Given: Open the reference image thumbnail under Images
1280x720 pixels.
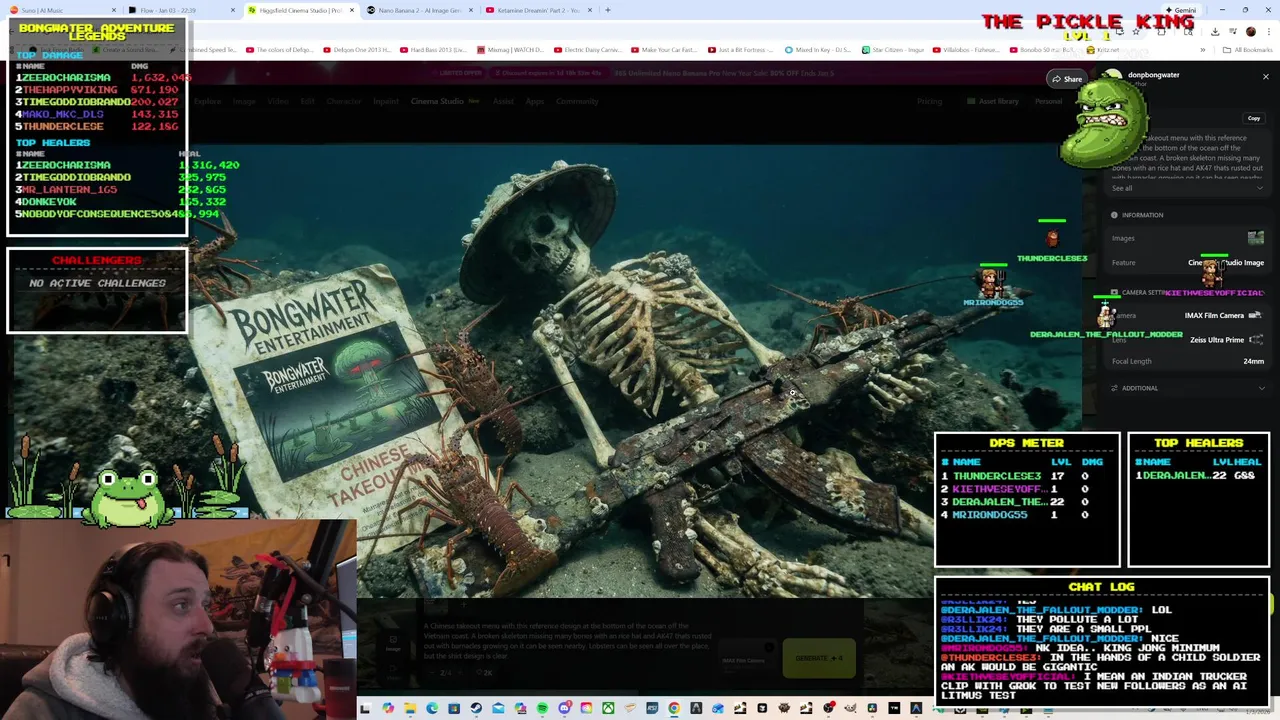Looking at the screenshot, I should coord(1255,238).
